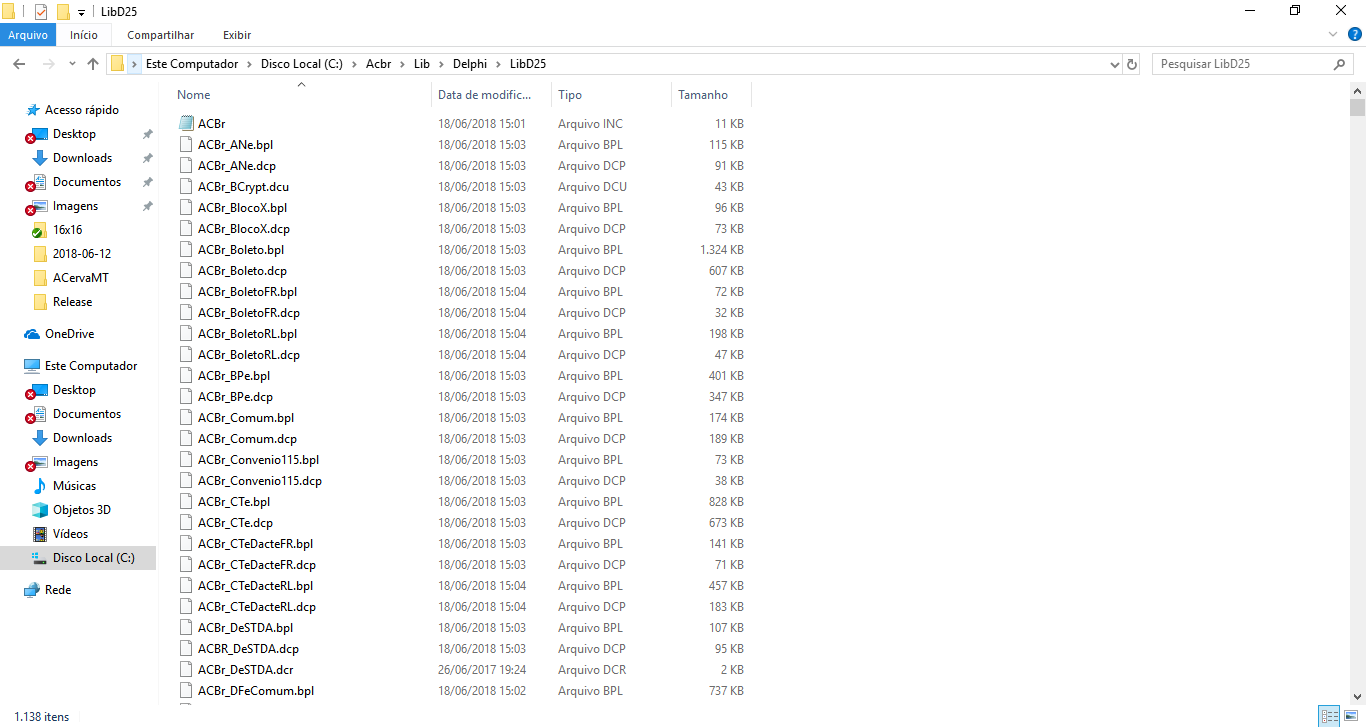Click the Delphi breadcrumb segment

tap(469, 64)
